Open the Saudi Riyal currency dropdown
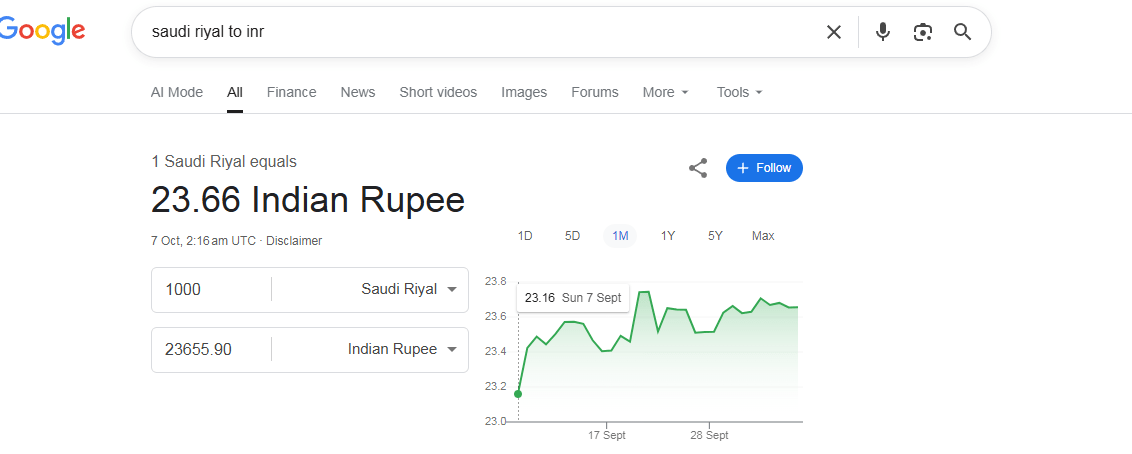 pos(409,290)
